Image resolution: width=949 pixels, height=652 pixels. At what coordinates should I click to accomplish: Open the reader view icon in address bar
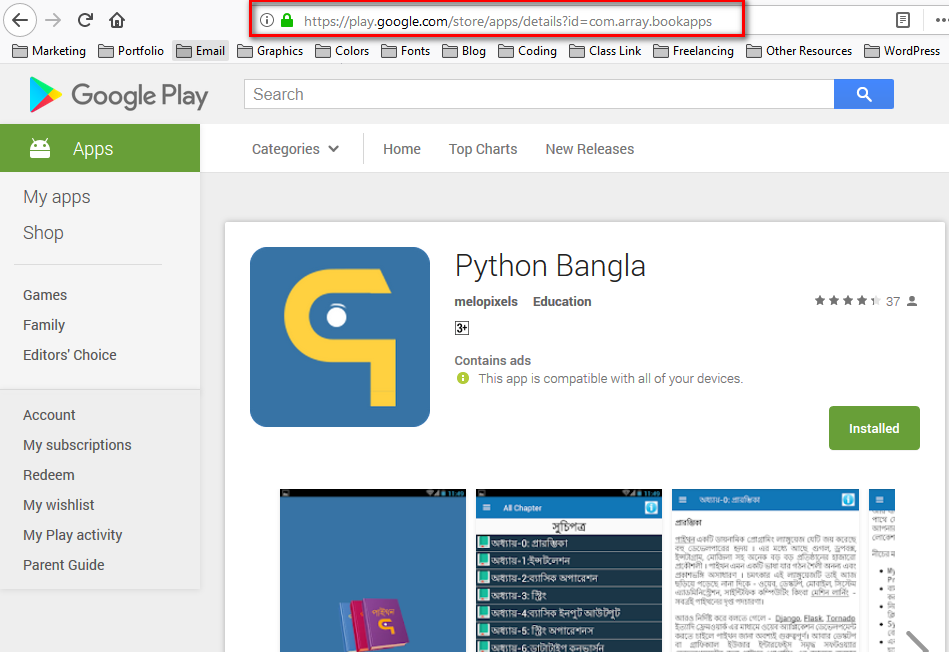pos(903,20)
